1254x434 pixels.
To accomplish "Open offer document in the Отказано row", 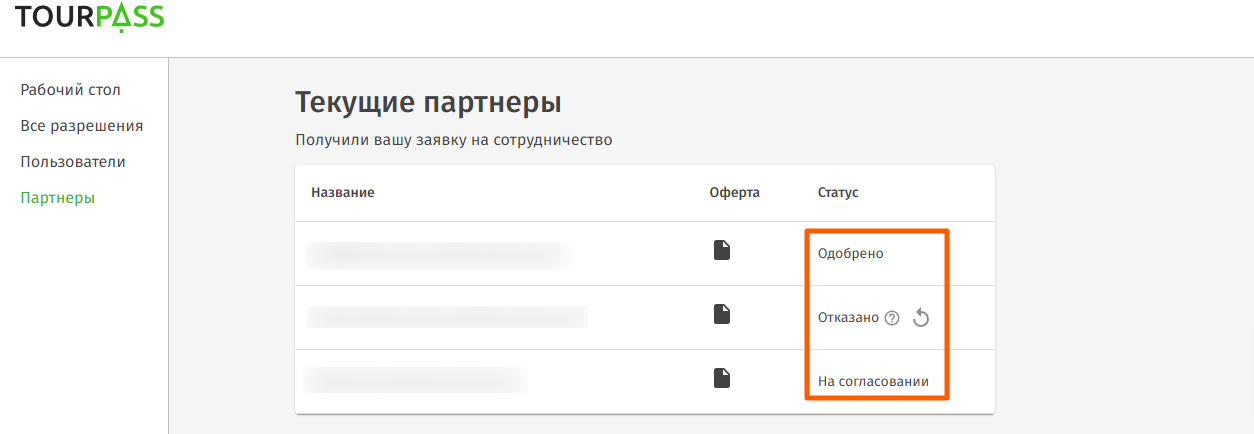I will pyautogui.click(x=721, y=315).
